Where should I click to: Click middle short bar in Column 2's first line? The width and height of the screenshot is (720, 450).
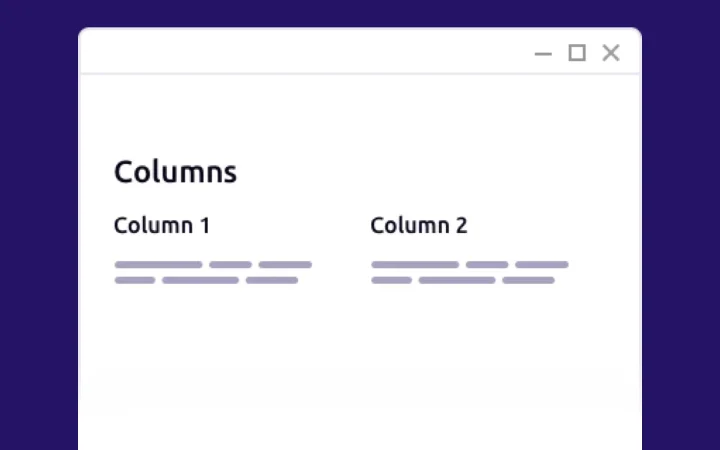(487, 265)
